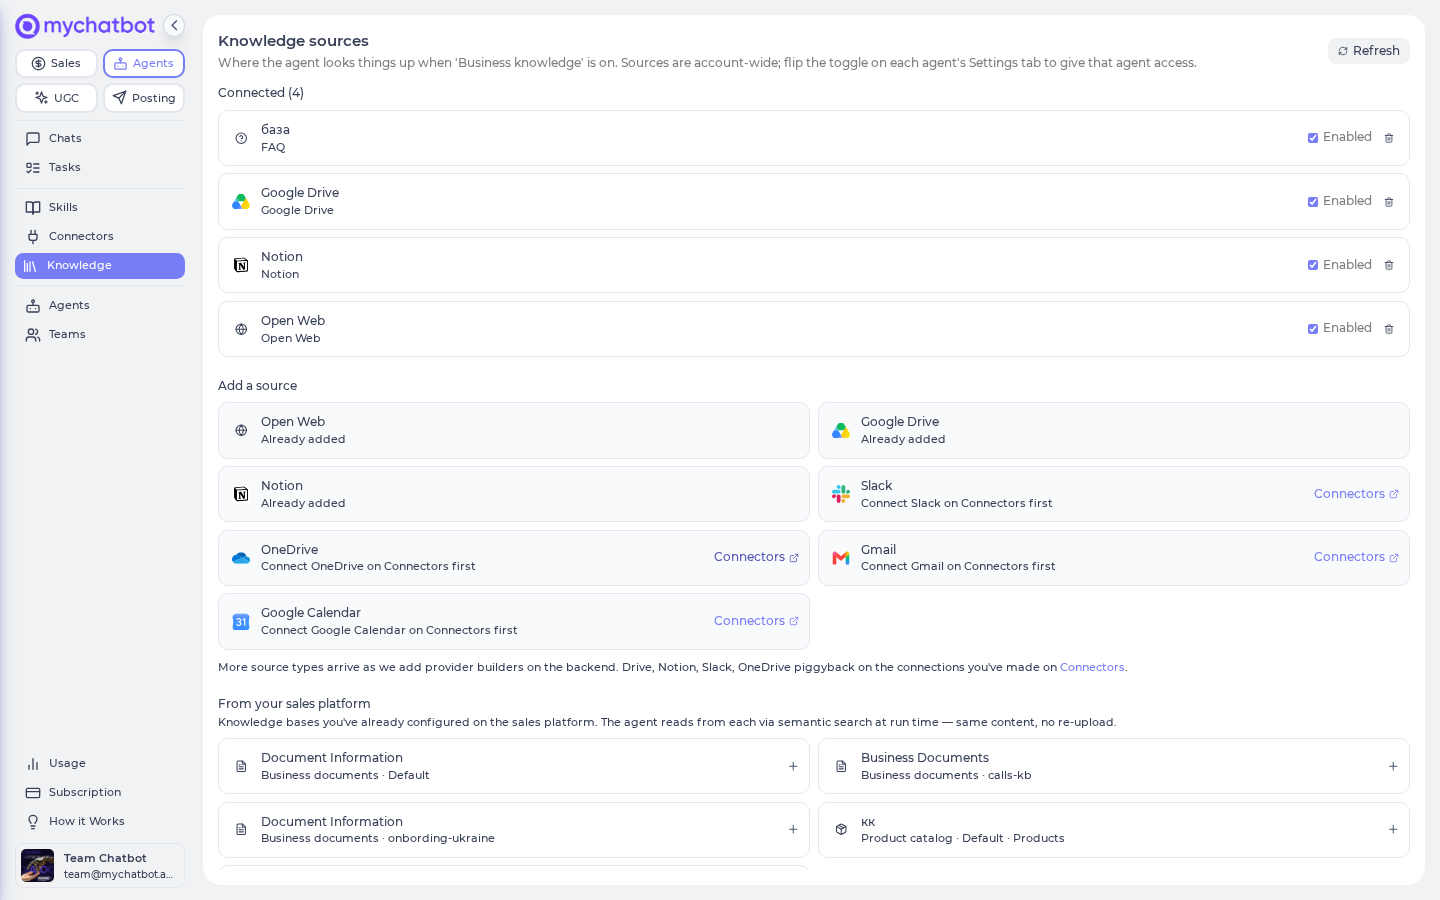Viewport: 1440px width, 900px height.
Task: Open Connectors in the sidebar
Action: [x=100, y=237]
